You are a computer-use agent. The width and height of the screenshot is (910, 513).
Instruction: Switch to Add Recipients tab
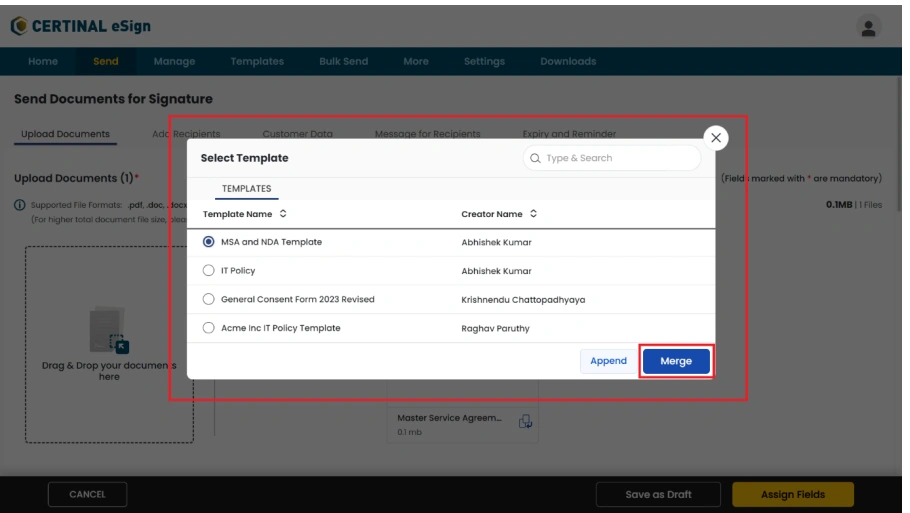coord(186,134)
